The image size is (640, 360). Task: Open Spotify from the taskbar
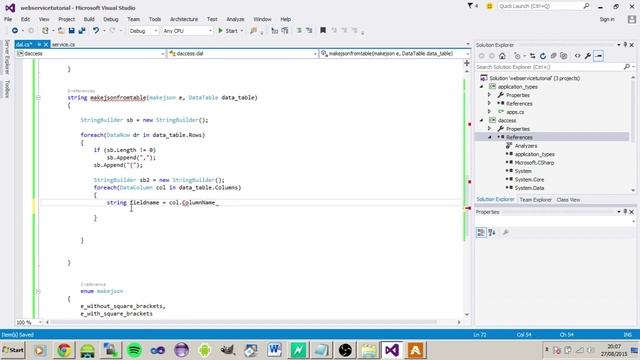click(134, 350)
